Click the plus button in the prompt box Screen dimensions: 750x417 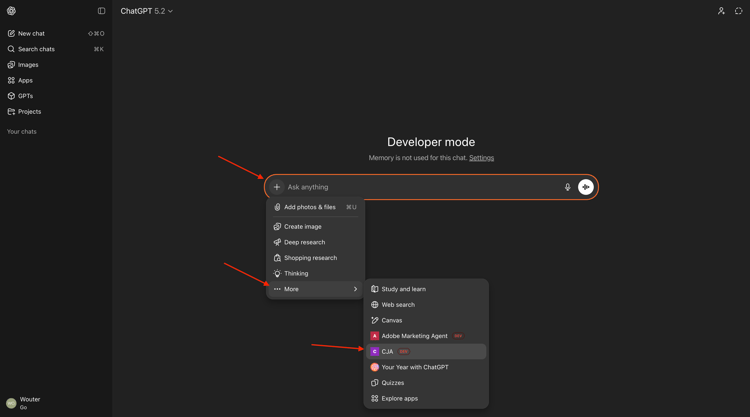point(276,187)
